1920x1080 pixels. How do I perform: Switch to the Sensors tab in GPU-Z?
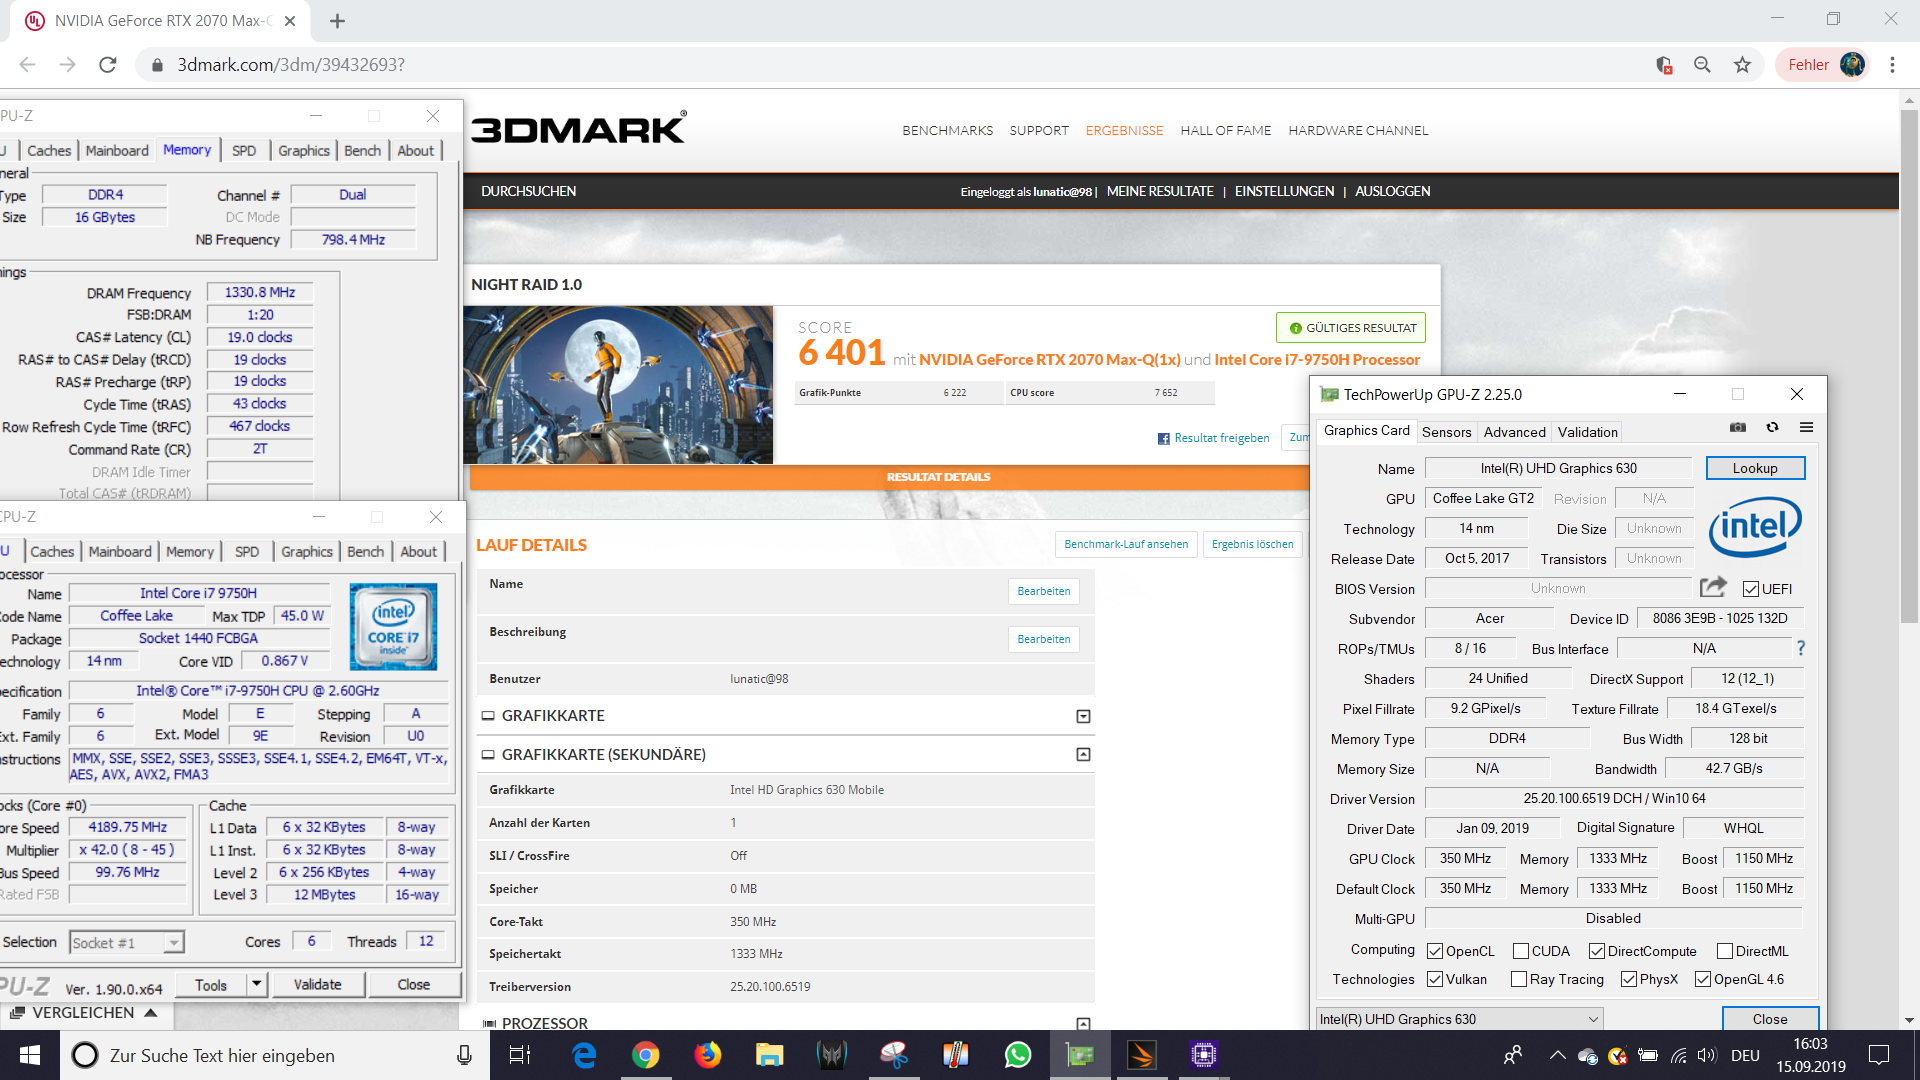tap(1446, 432)
